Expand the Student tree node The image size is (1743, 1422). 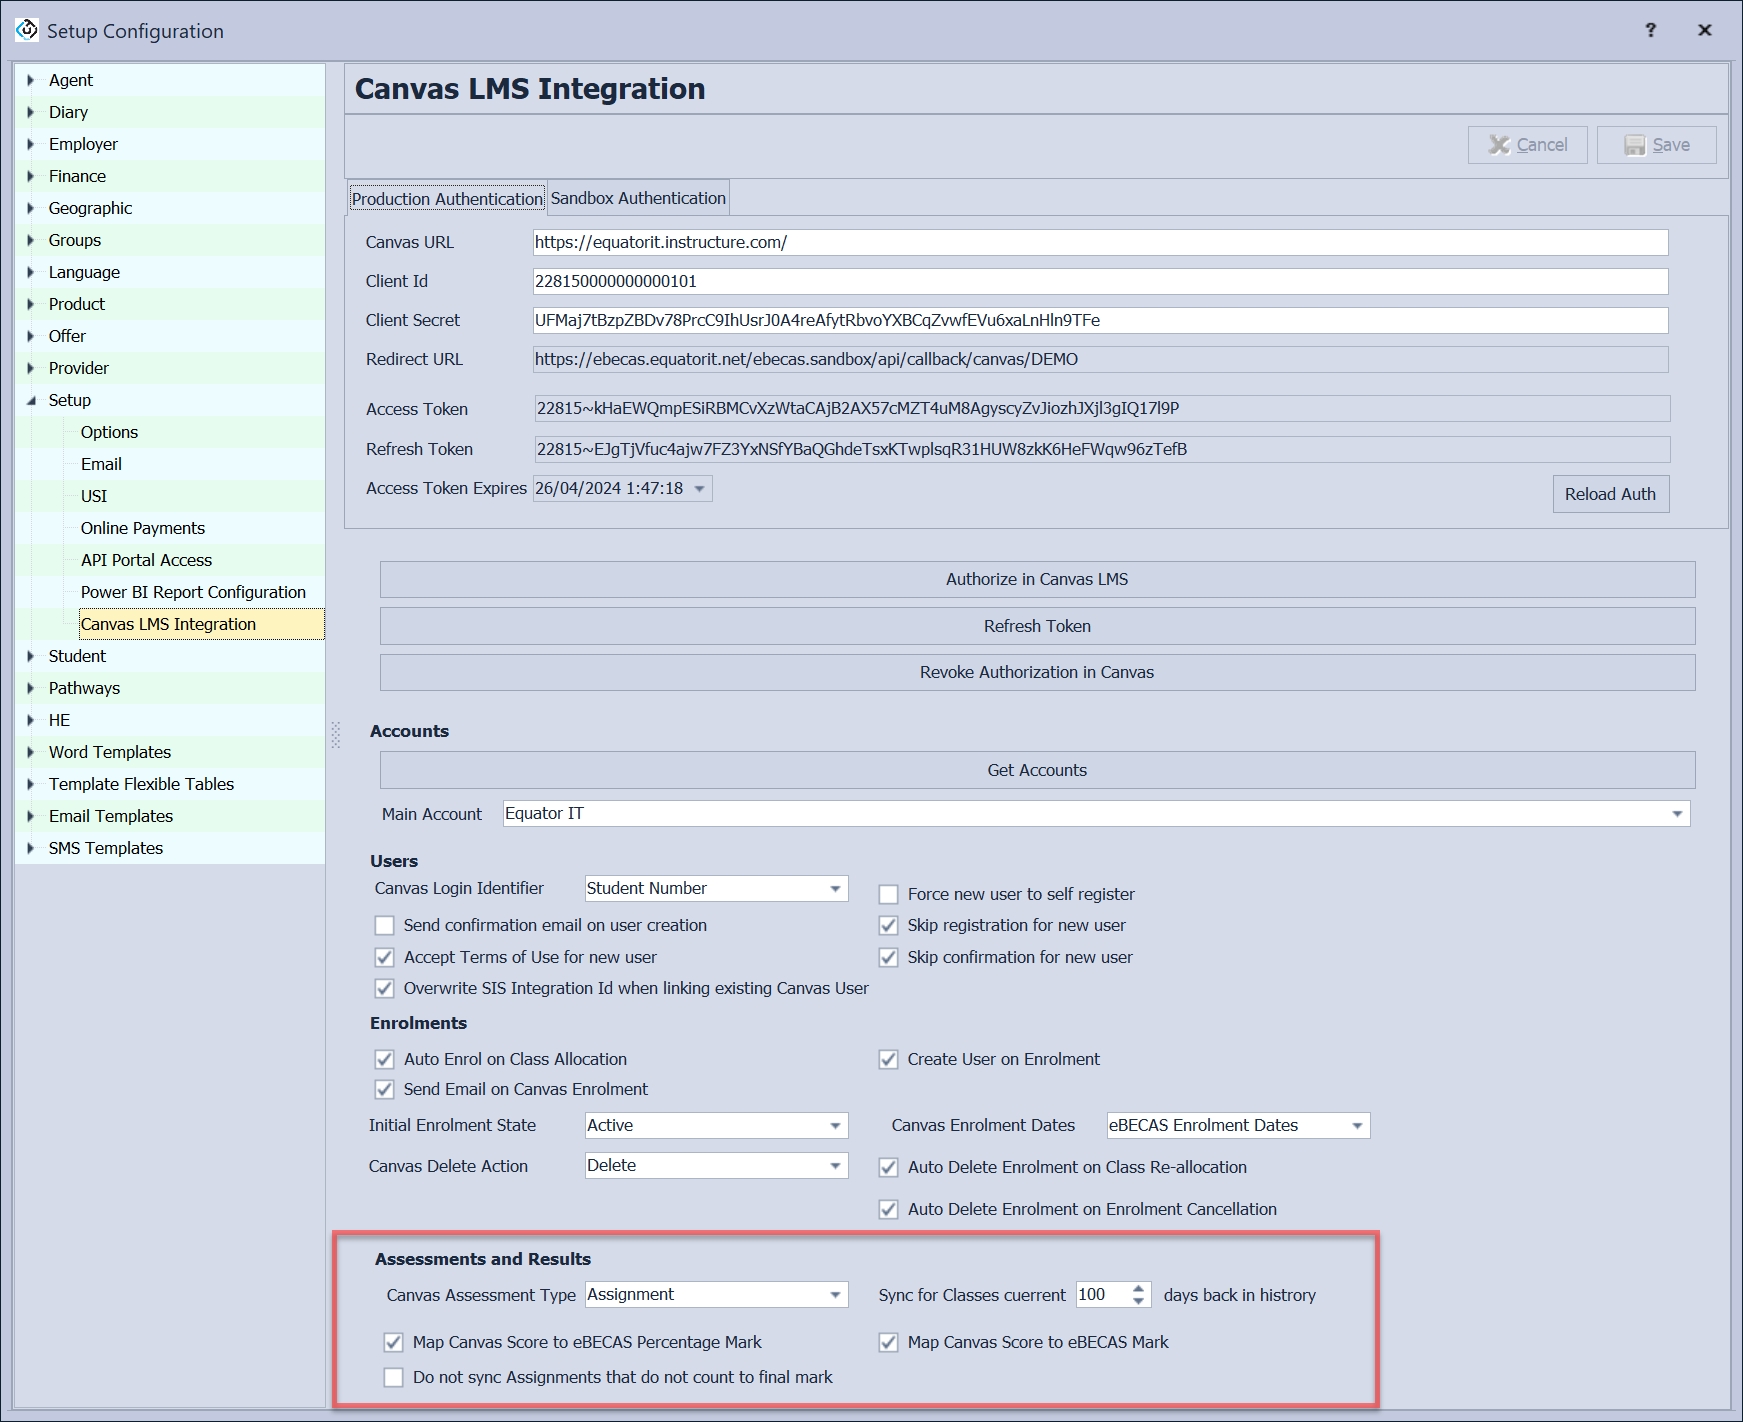[31, 656]
